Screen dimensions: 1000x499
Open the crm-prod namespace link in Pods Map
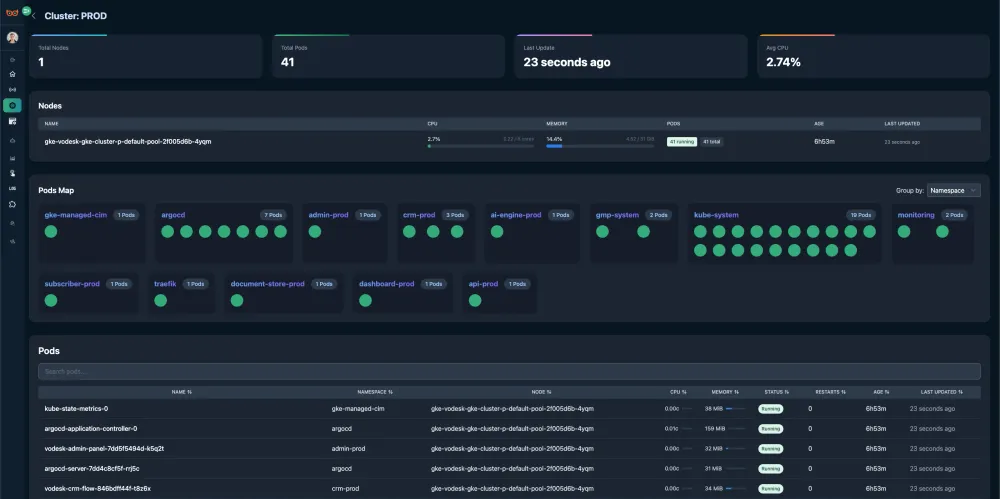(x=419, y=215)
